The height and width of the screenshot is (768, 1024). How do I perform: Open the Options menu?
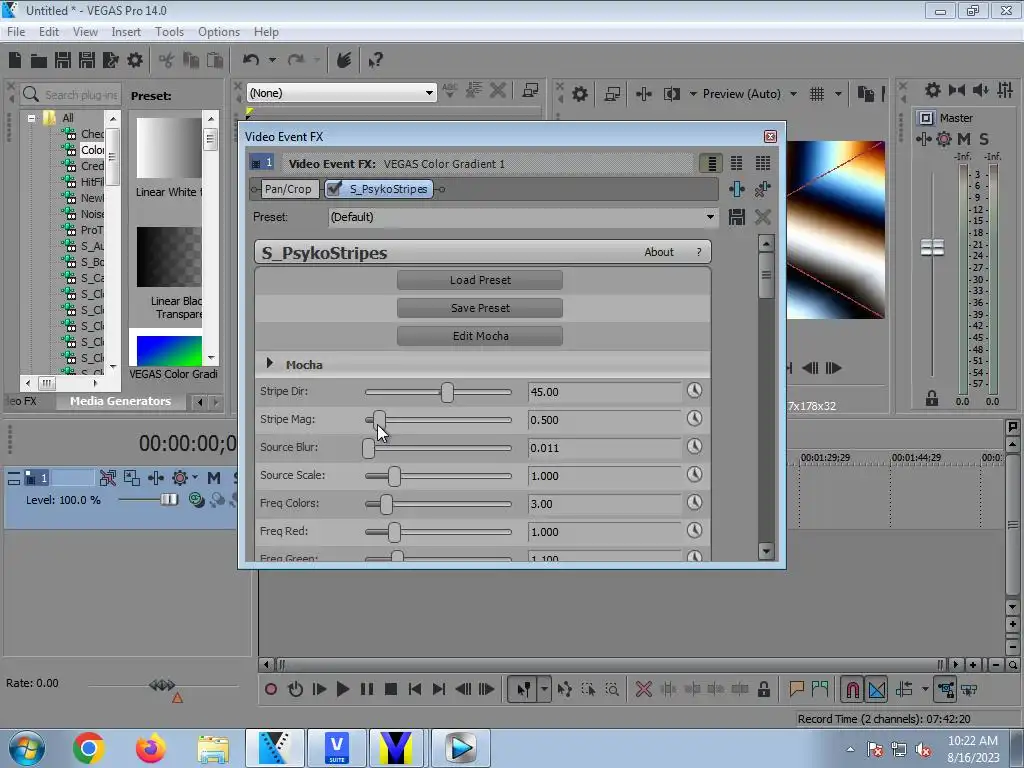click(x=219, y=32)
